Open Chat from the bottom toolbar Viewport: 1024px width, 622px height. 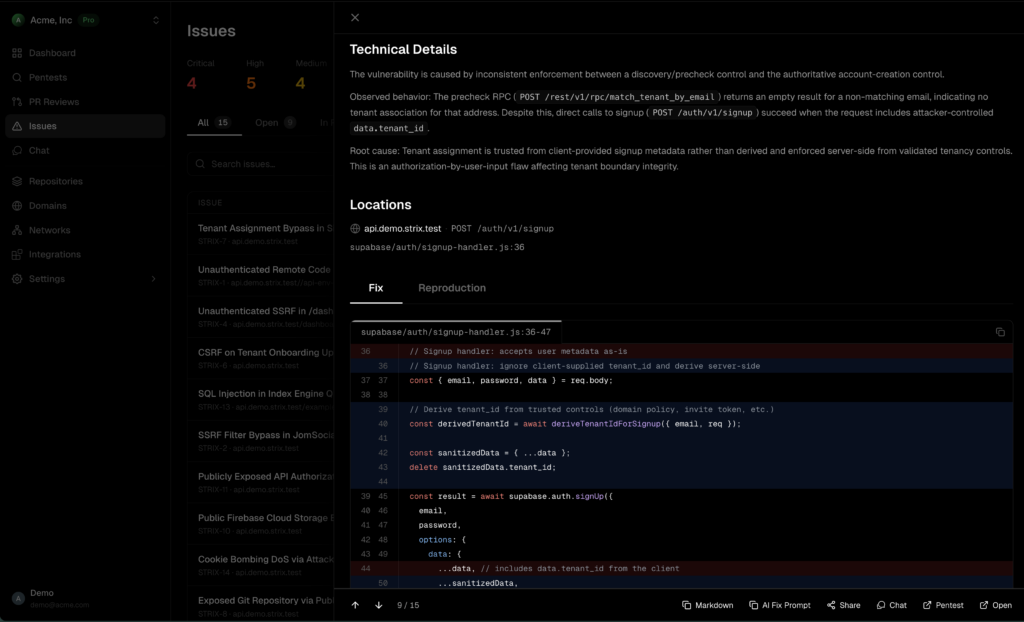point(891,605)
